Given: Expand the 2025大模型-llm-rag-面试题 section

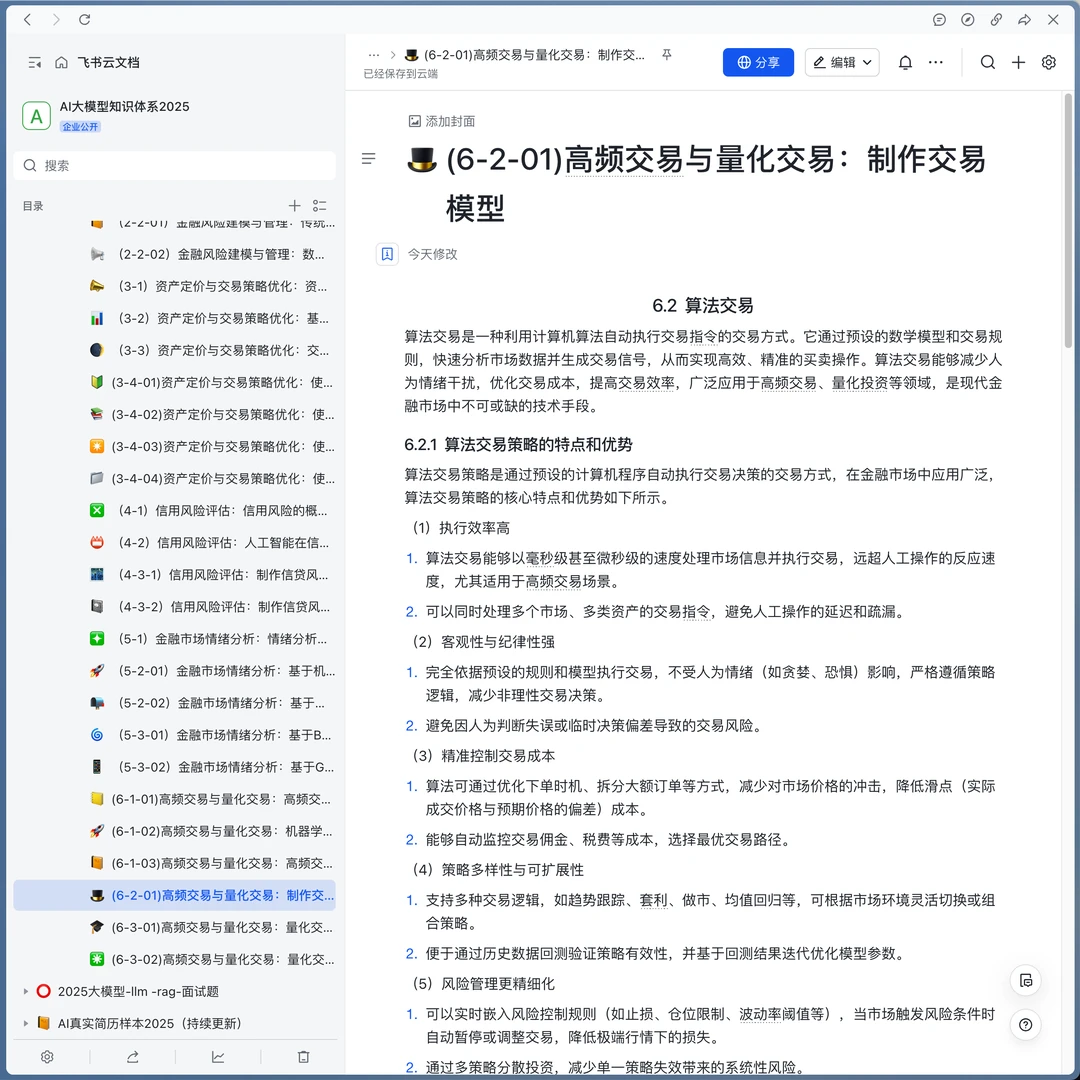Looking at the screenshot, I should coord(26,991).
